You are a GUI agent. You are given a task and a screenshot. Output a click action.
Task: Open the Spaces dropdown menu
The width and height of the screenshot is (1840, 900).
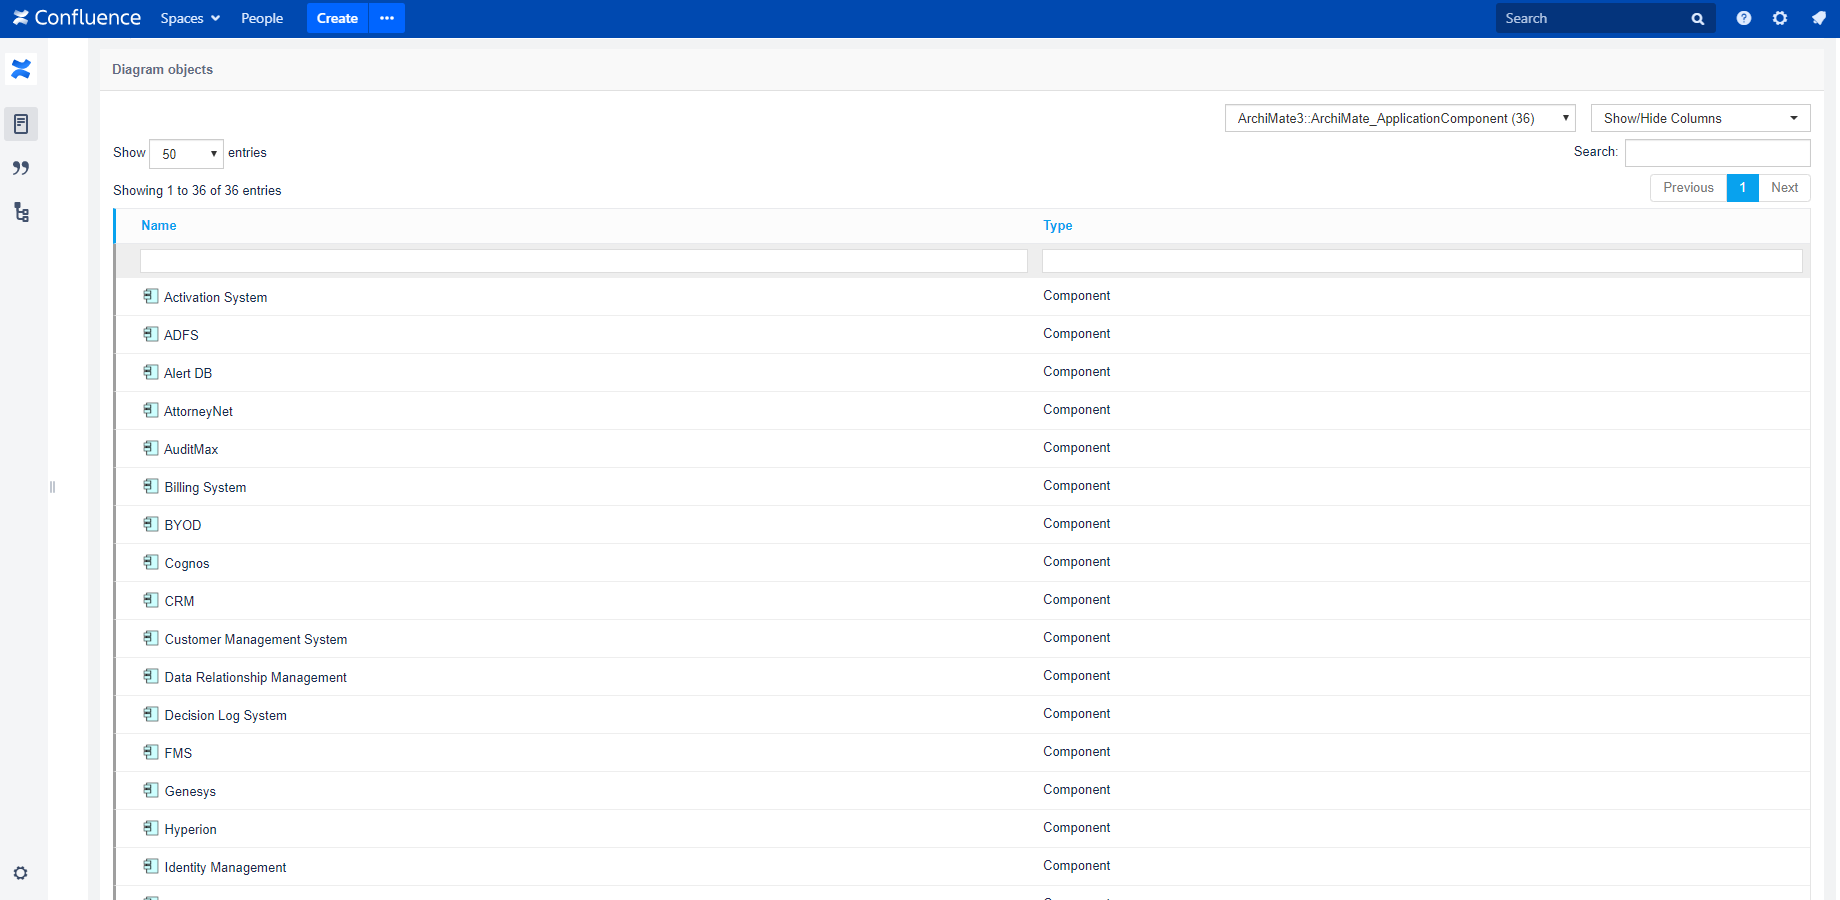point(190,18)
